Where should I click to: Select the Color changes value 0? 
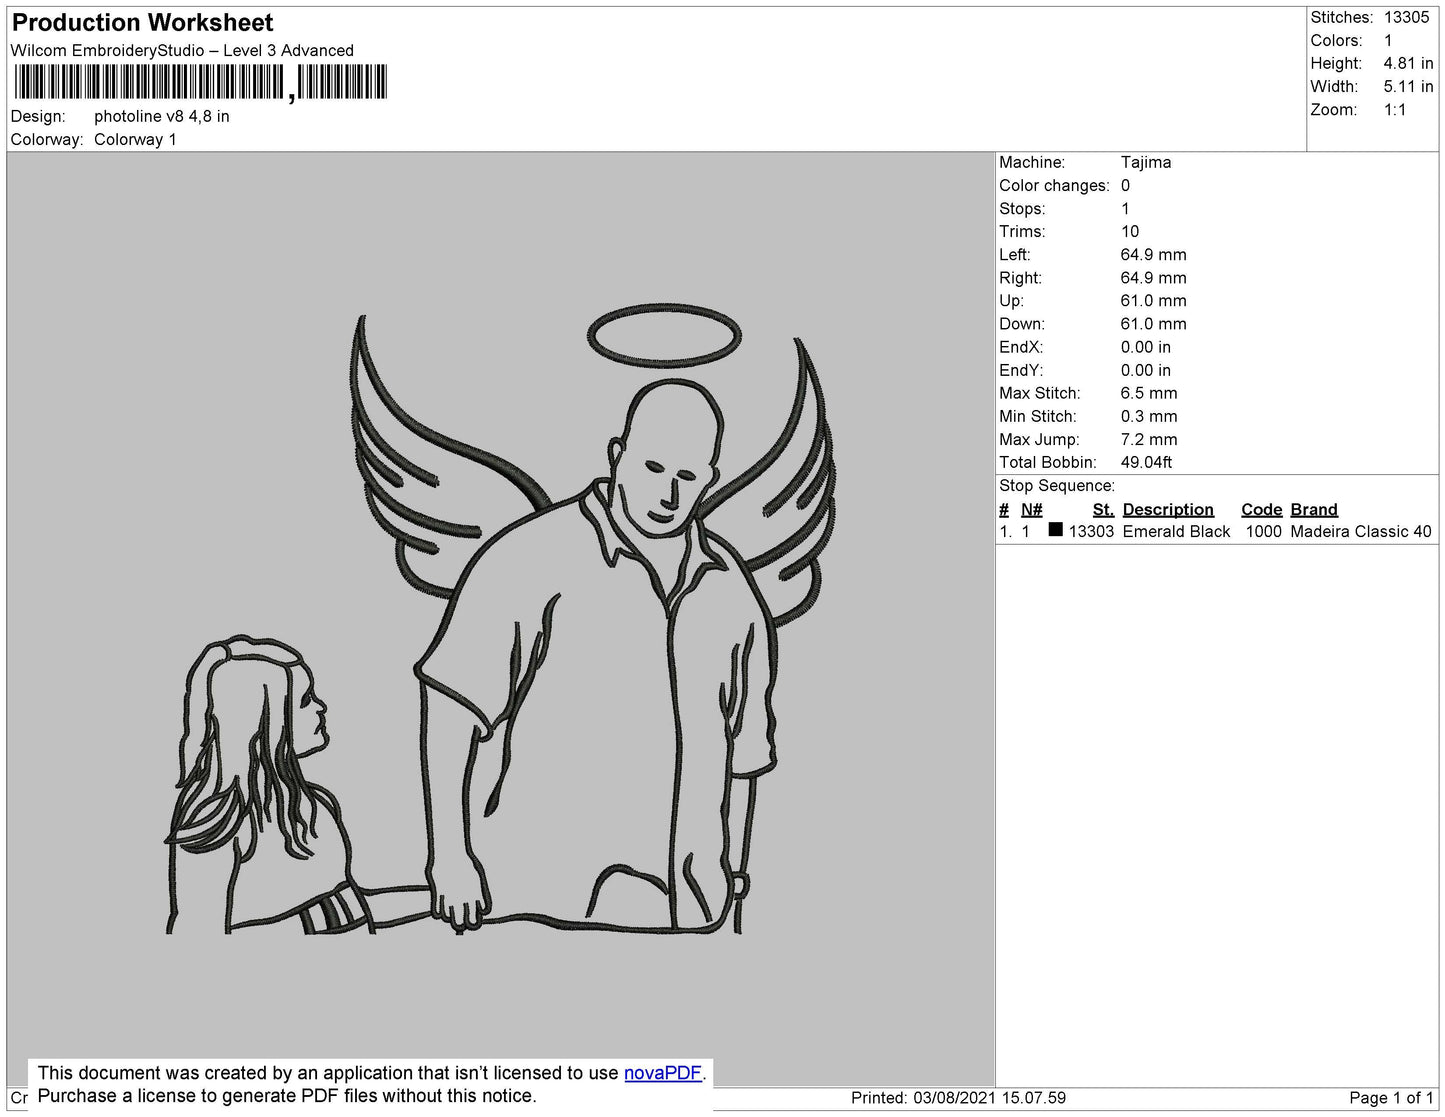(x=1125, y=185)
